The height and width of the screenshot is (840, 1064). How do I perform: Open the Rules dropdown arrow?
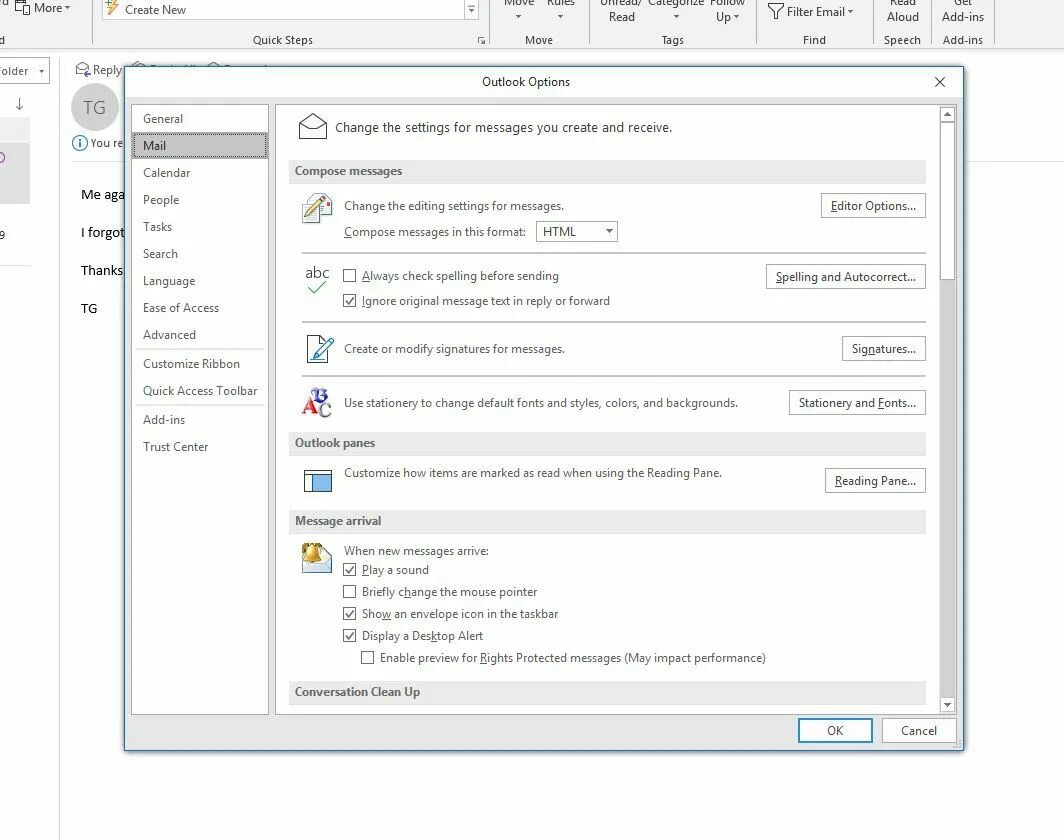(560, 16)
